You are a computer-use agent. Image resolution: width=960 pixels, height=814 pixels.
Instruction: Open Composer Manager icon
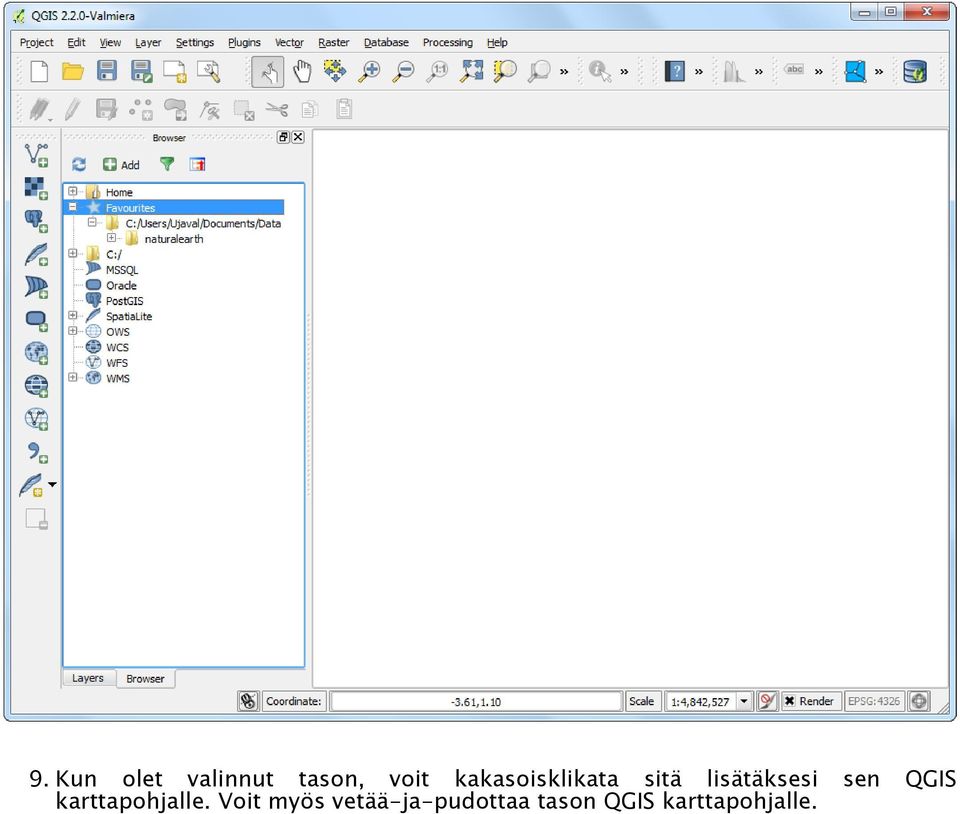click(209, 72)
